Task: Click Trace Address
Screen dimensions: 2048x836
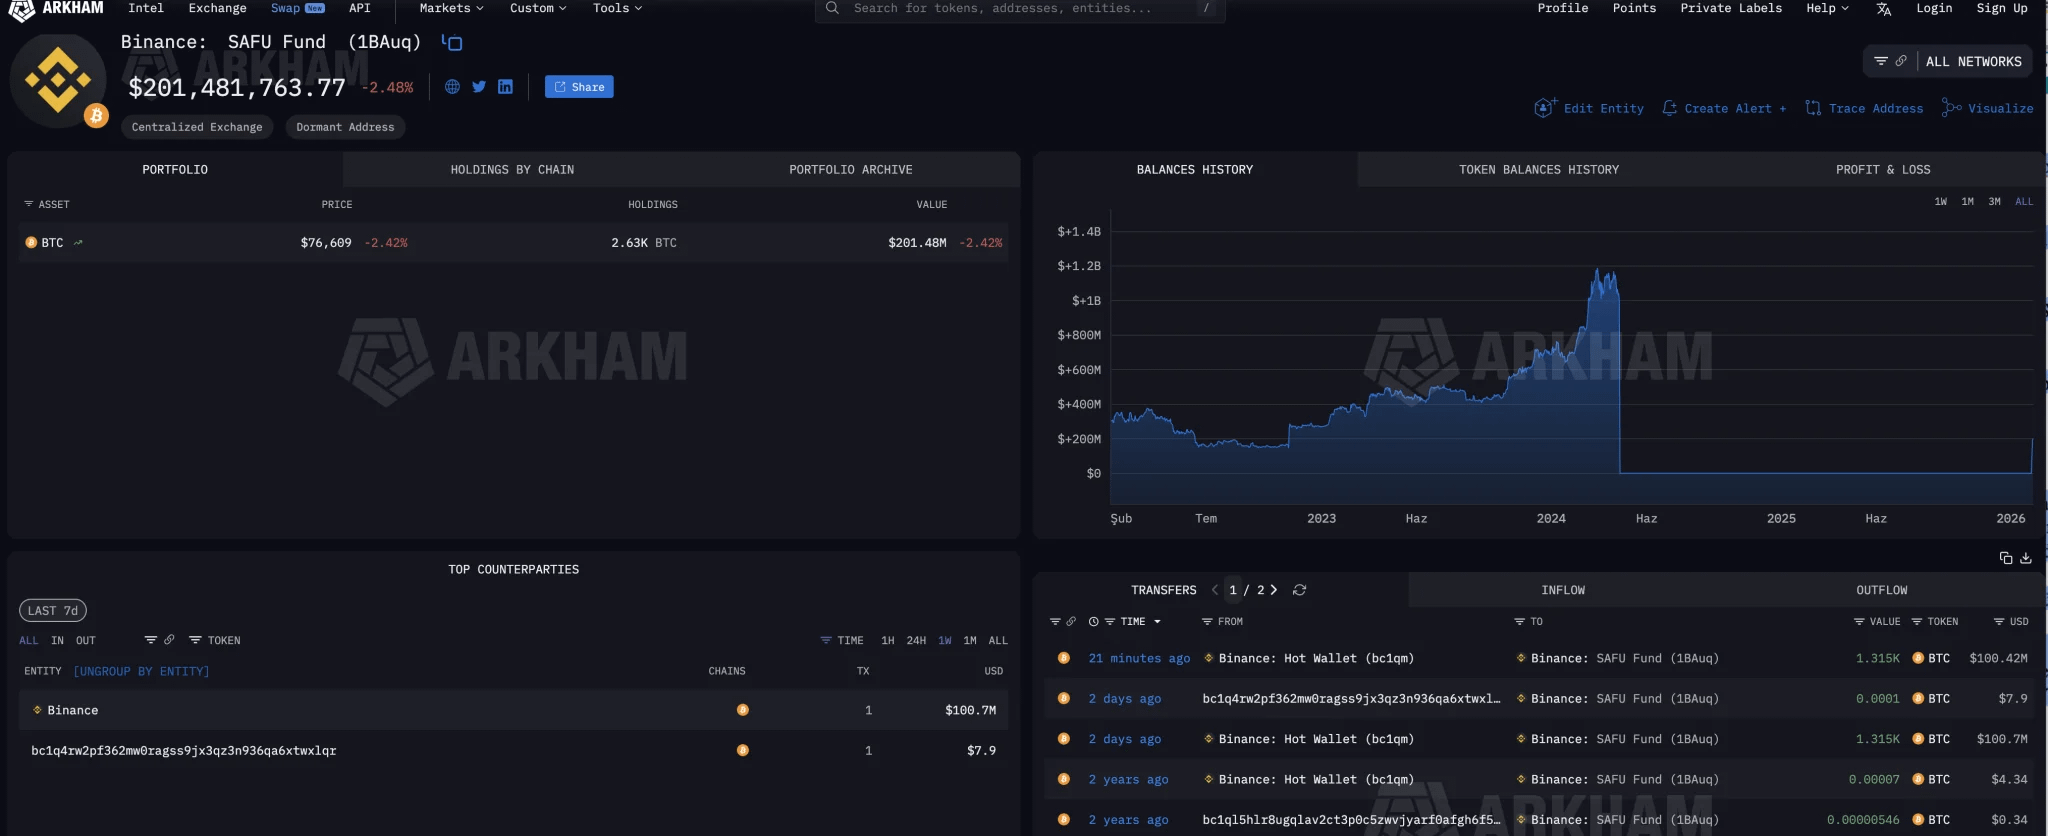Action: point(1864,108)
